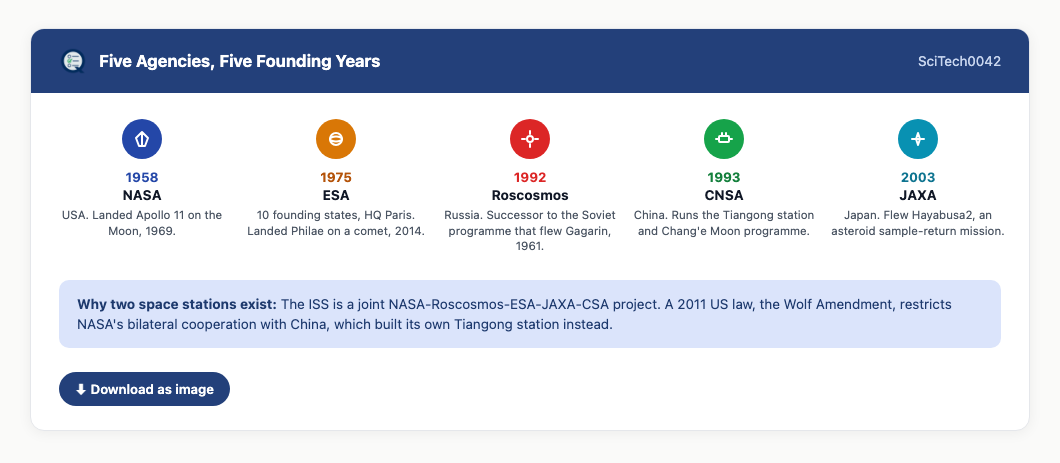Click the Hayabusa2 description under JAXA
The height and width of the screenshot is (463, 1060).
[x=918, y=223]
